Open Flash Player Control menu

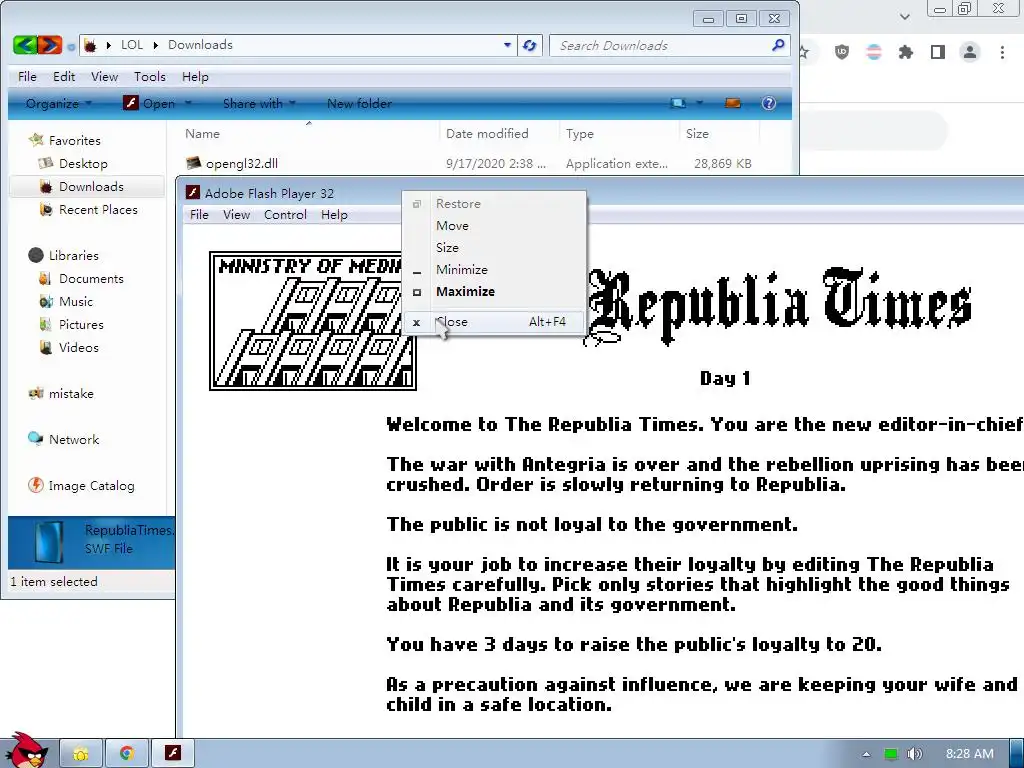point(285,214)
